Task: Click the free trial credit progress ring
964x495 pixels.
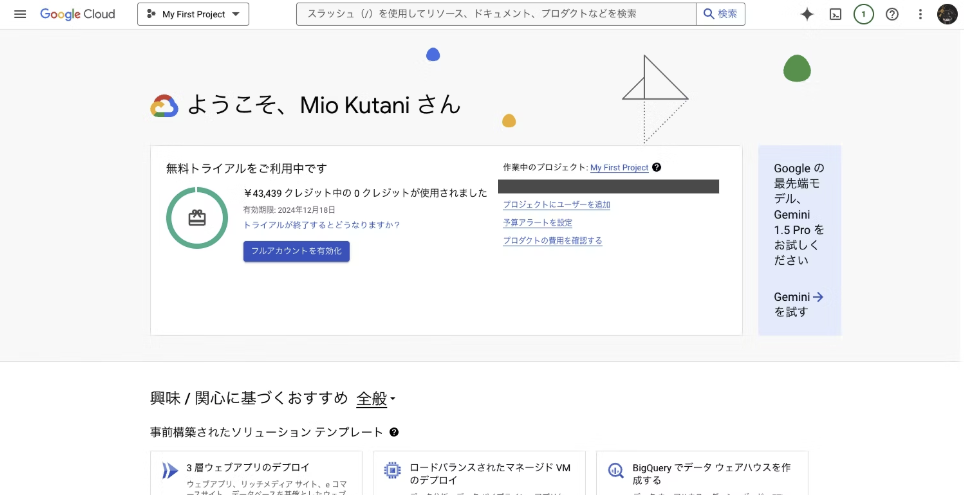Action: 197,218
